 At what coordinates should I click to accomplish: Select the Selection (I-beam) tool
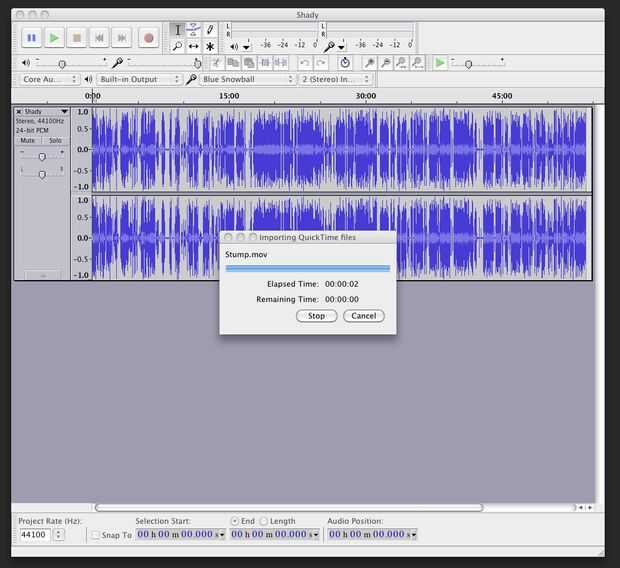178,30
